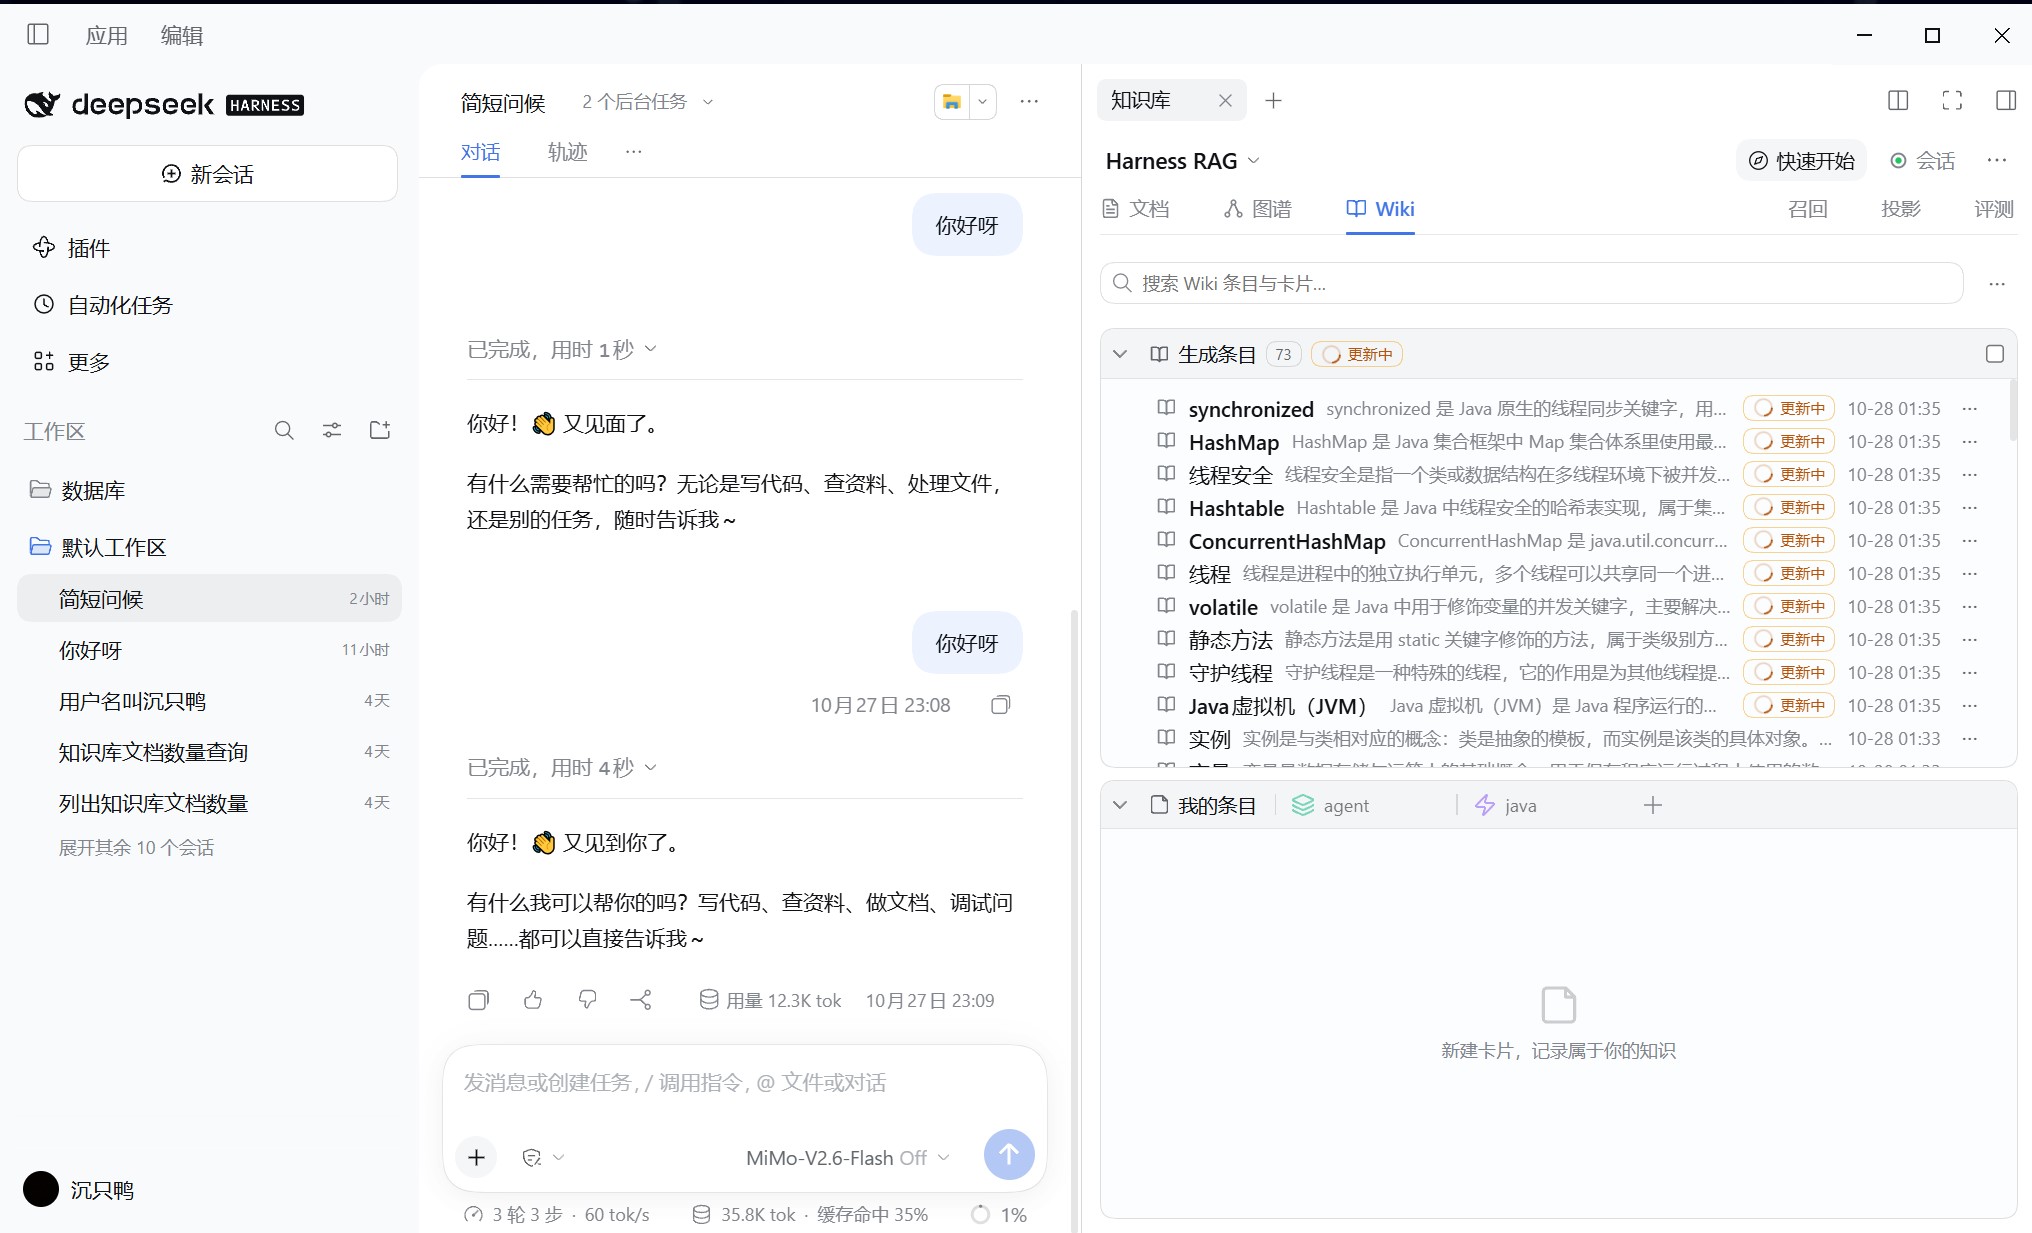Open the ConcurrentHashMap wiki entry
This screenshot has width=2032, height=1233.
1286,541
